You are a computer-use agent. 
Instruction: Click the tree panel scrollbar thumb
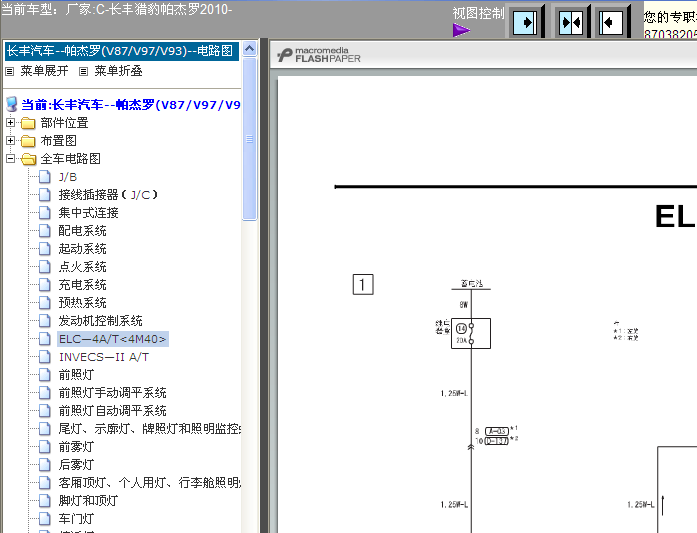tap(249, 139)
